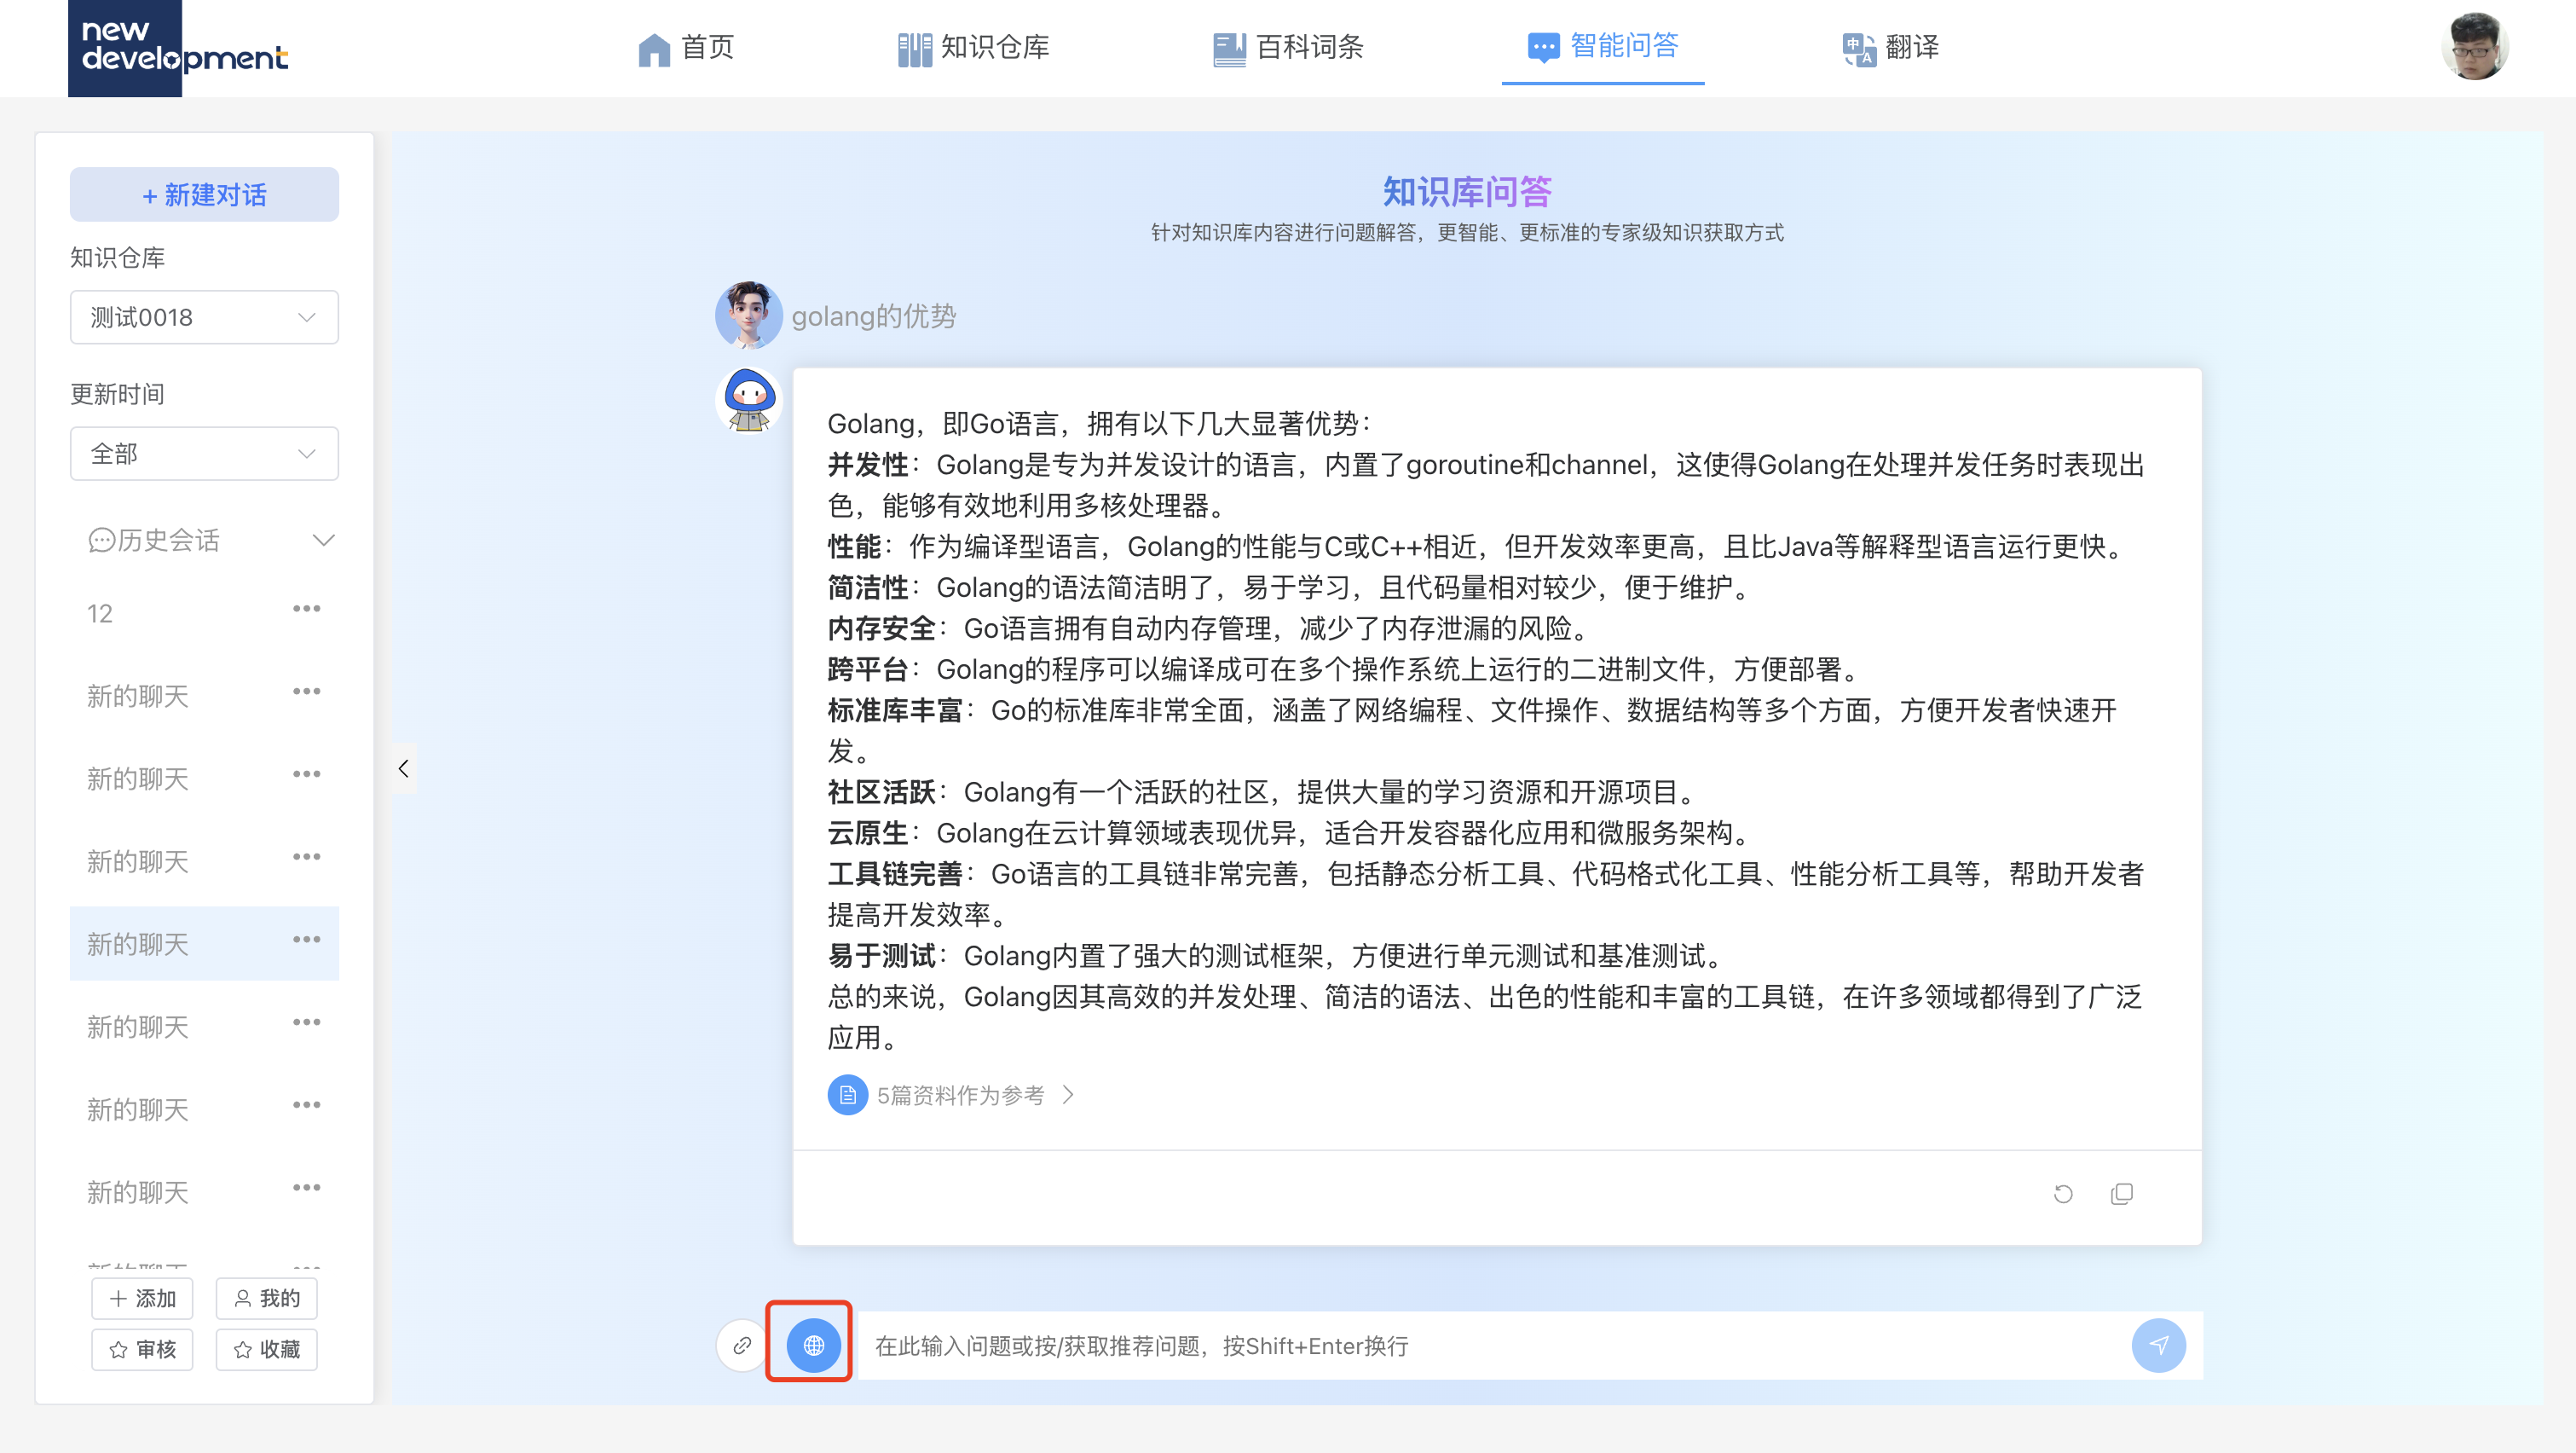Collapse the chat sidebar with the chevron
This screenshot has height=1453, width=2576.
(404, 768)
